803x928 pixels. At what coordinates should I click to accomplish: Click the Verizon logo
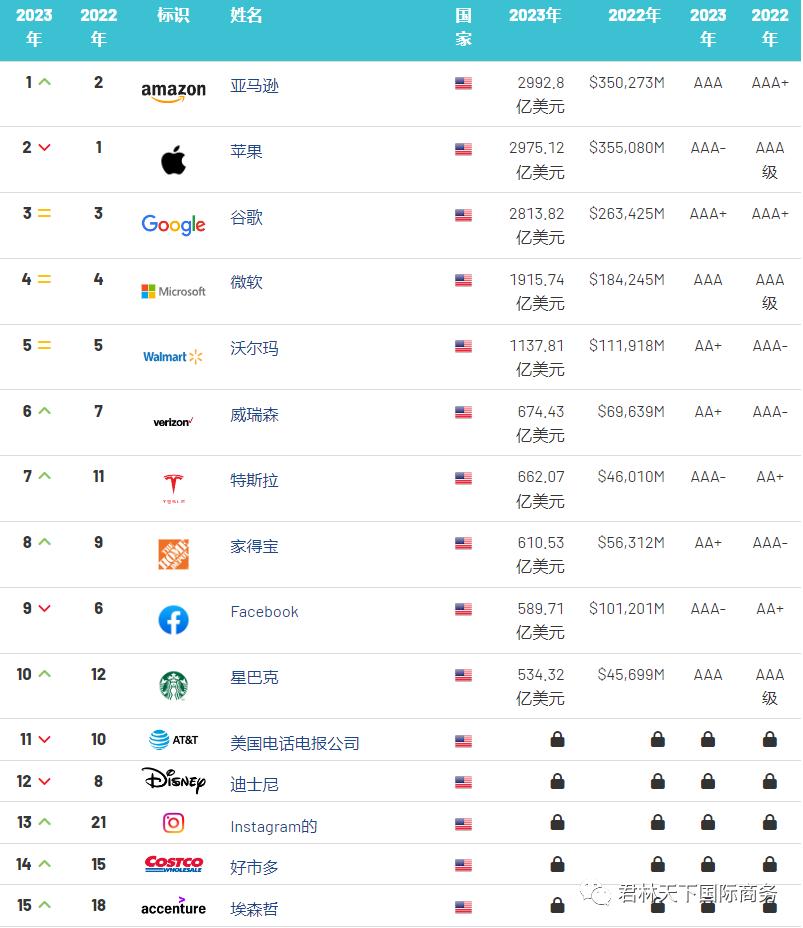click(x=172, y=422)
